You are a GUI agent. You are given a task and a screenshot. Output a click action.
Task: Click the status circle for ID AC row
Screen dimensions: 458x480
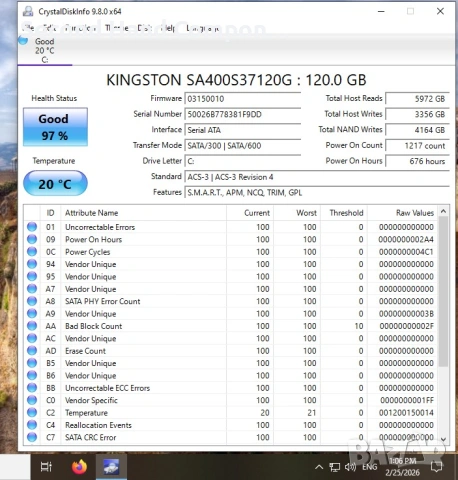32,338
